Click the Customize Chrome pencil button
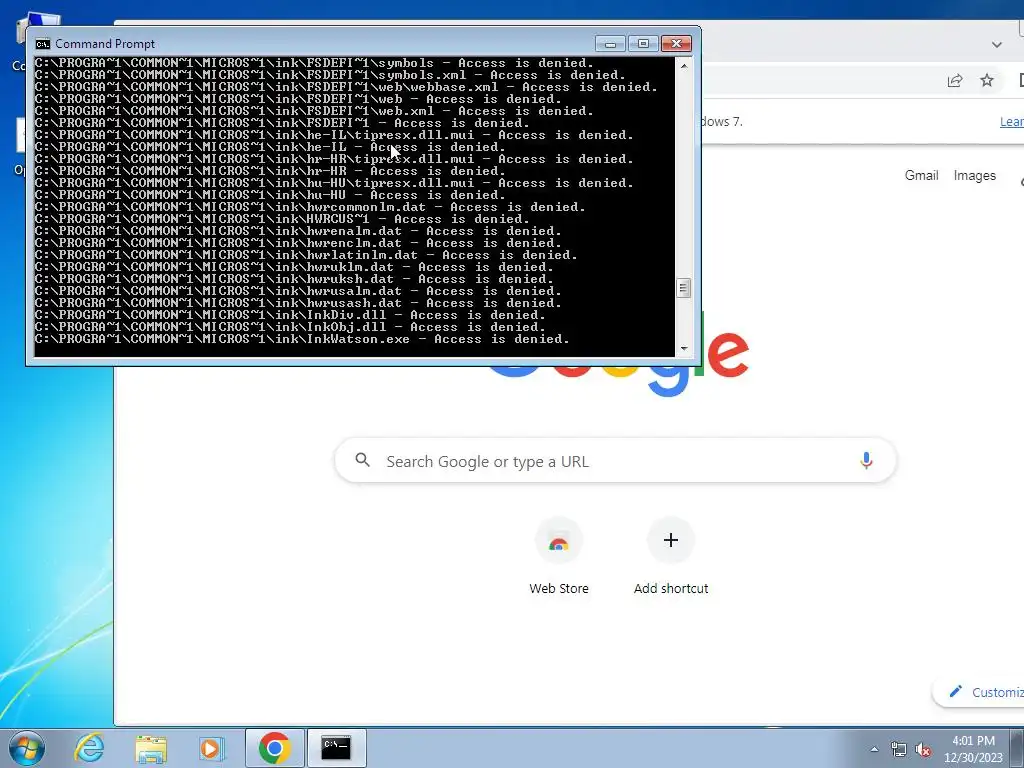Viewport: 1024px width, 768px height. 978,692
